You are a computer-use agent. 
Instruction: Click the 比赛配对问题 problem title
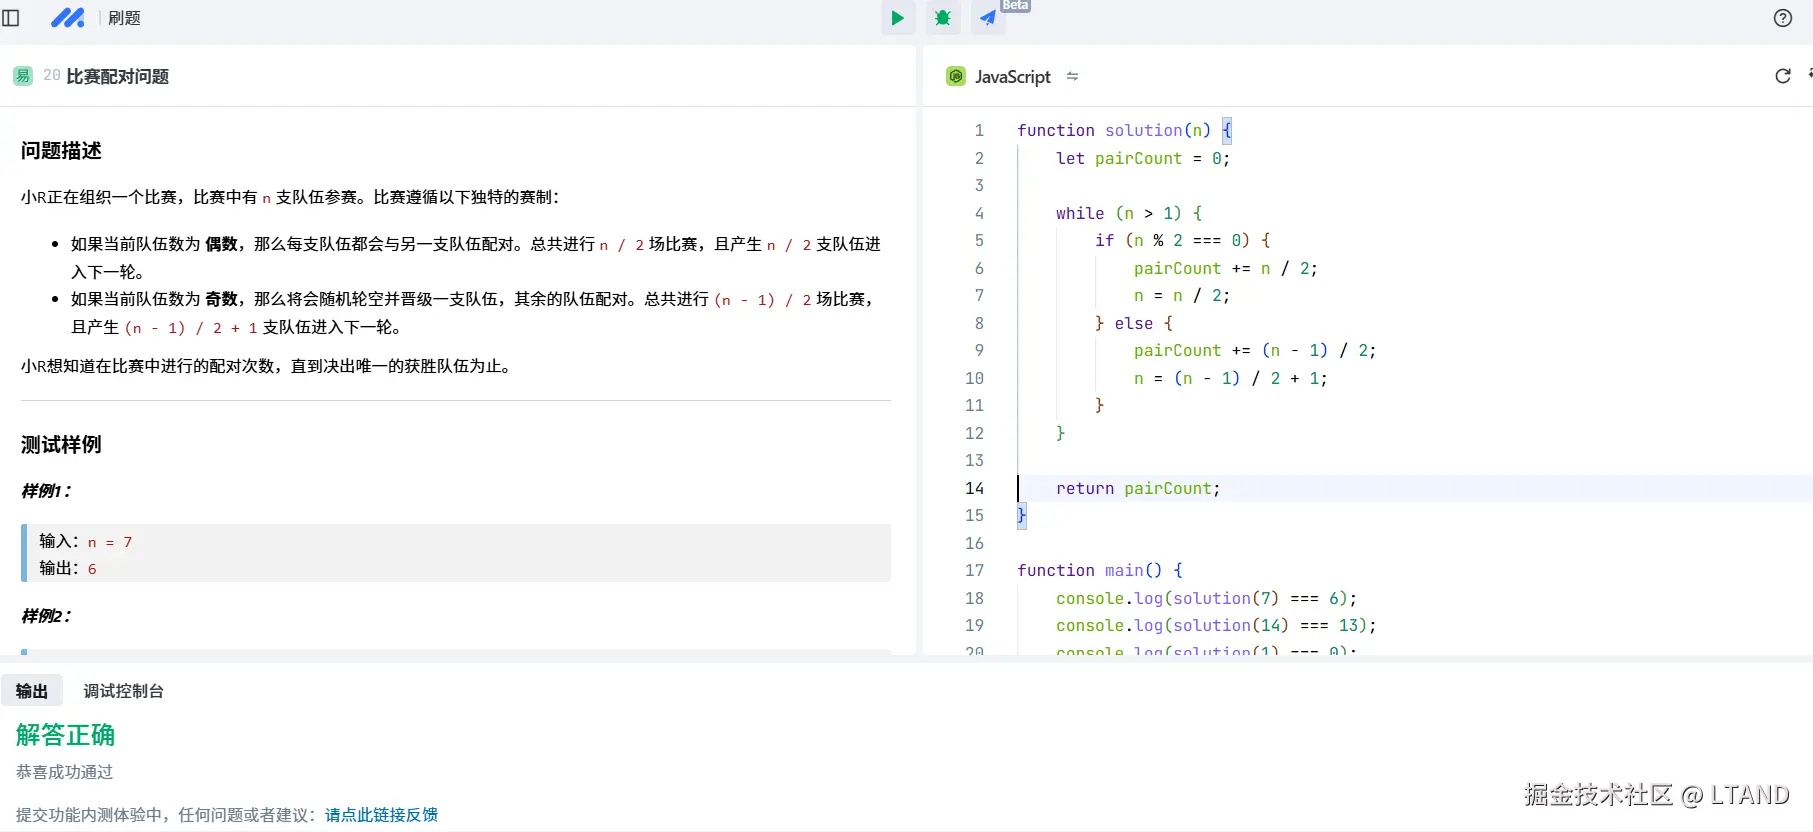click(x=117, y=76)
